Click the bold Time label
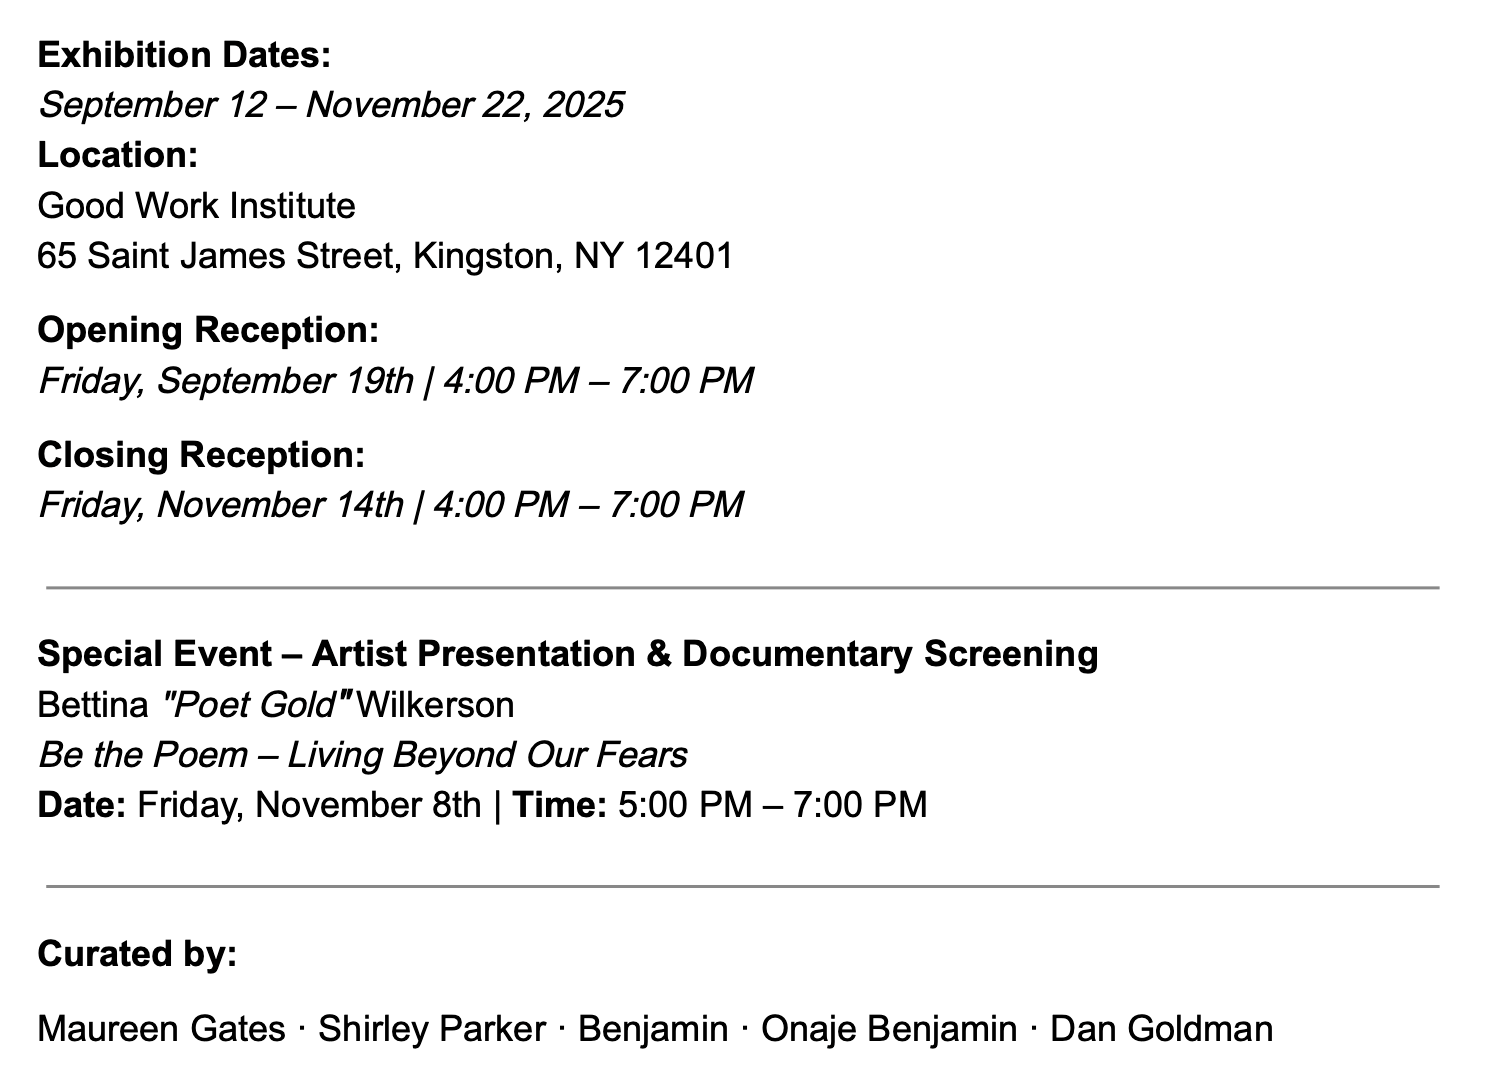The image size is (1502, 1090). [559, 805]
